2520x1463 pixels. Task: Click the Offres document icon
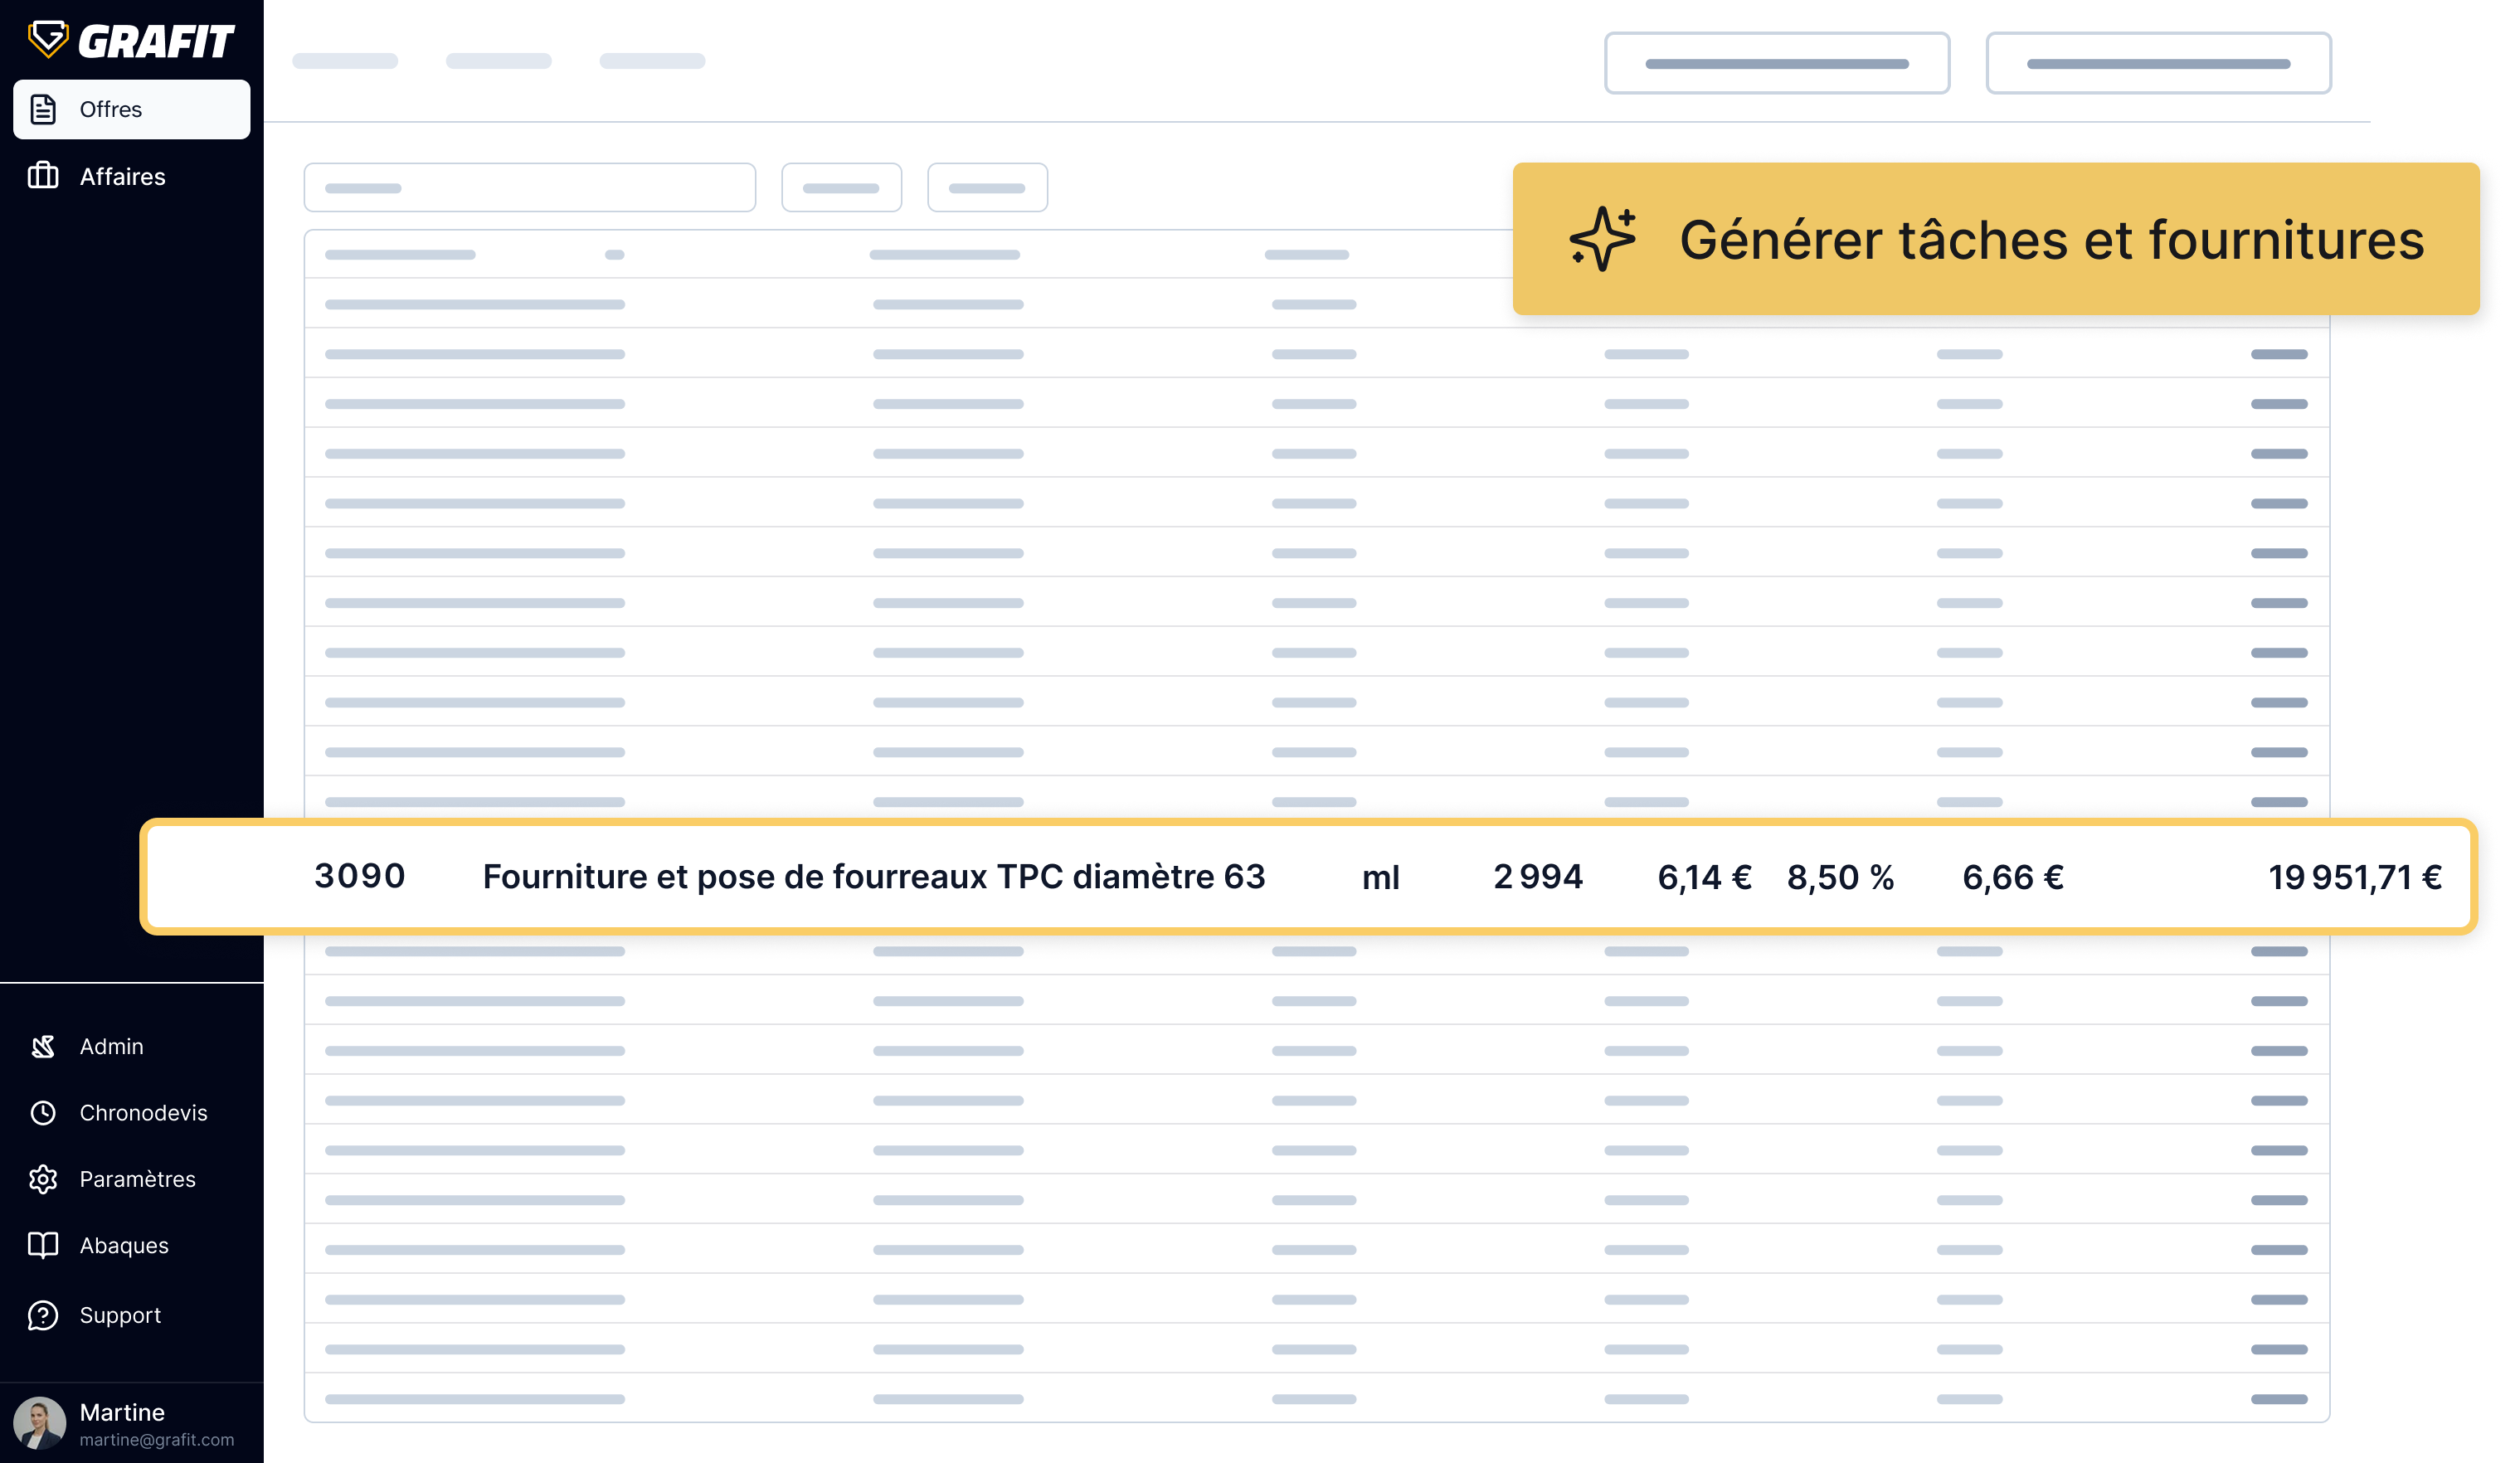[x=43, y=109]
